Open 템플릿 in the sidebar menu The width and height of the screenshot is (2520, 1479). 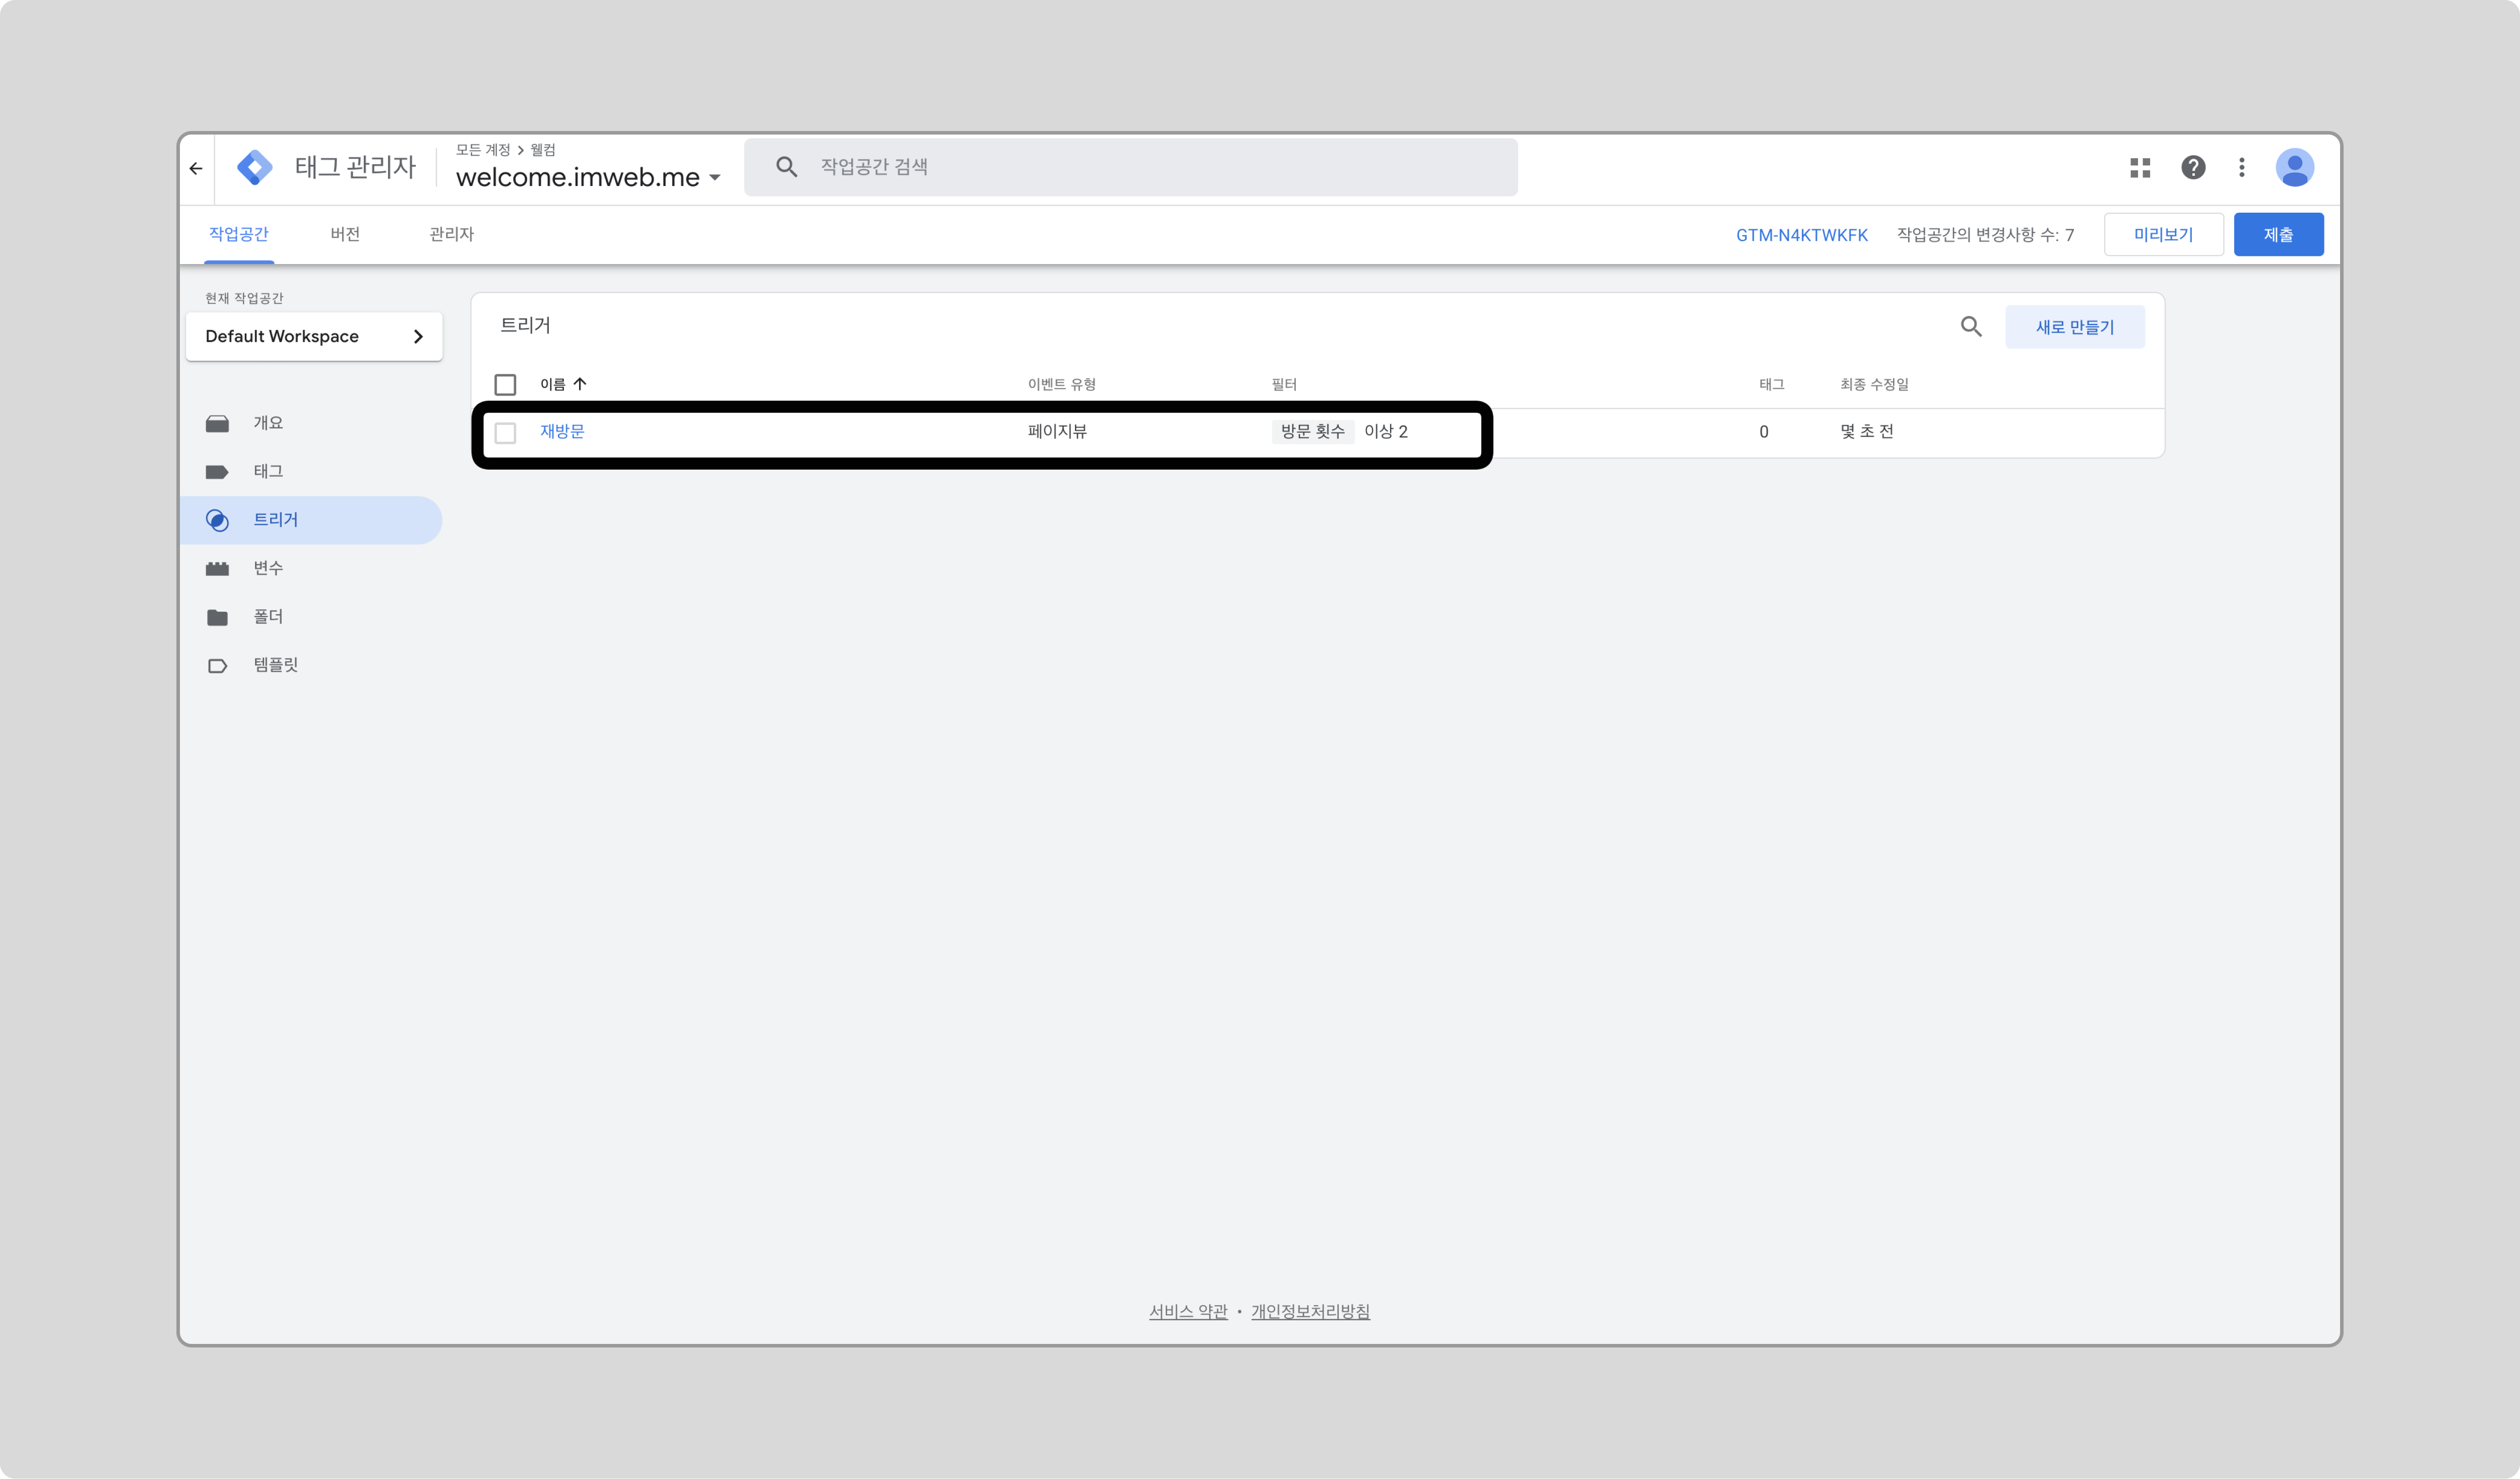pos(276,665)
